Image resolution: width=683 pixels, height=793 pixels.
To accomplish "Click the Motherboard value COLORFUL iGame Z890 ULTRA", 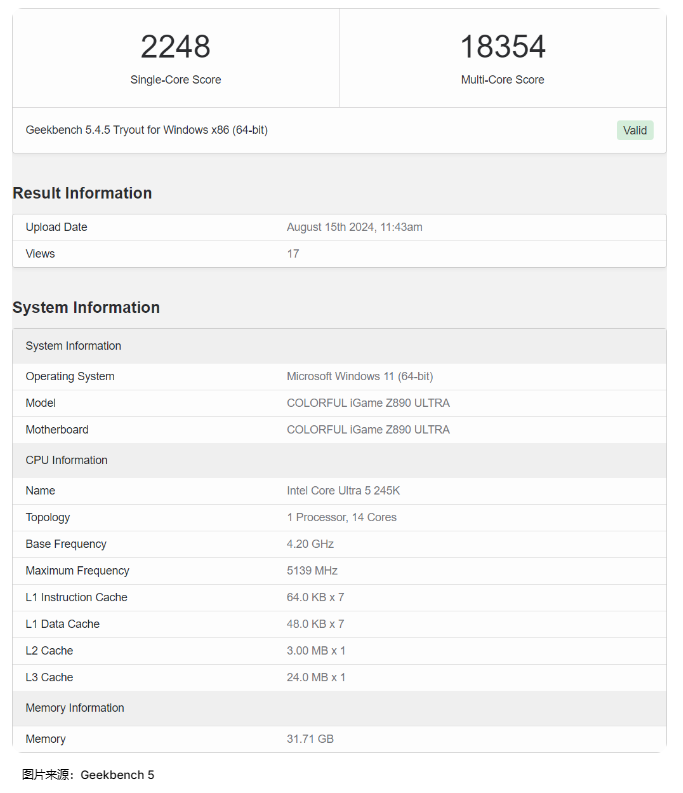I will tap(368, 430).
